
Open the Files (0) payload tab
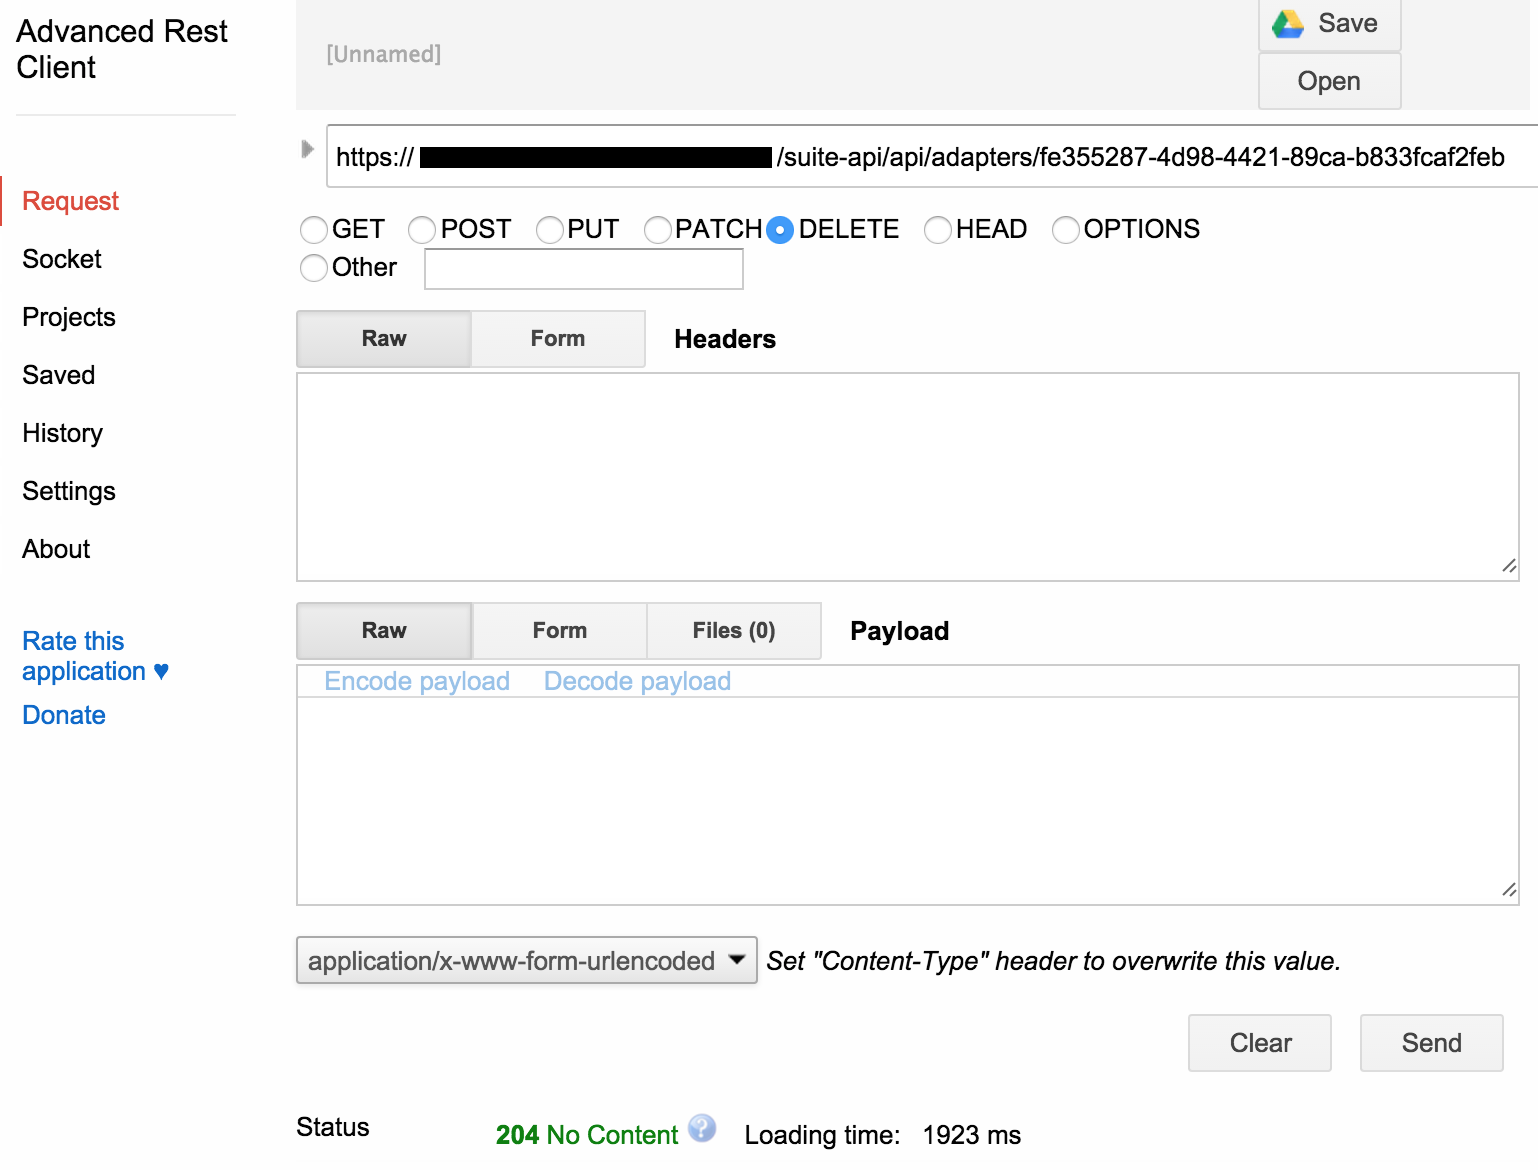click(x=733, y=631)
